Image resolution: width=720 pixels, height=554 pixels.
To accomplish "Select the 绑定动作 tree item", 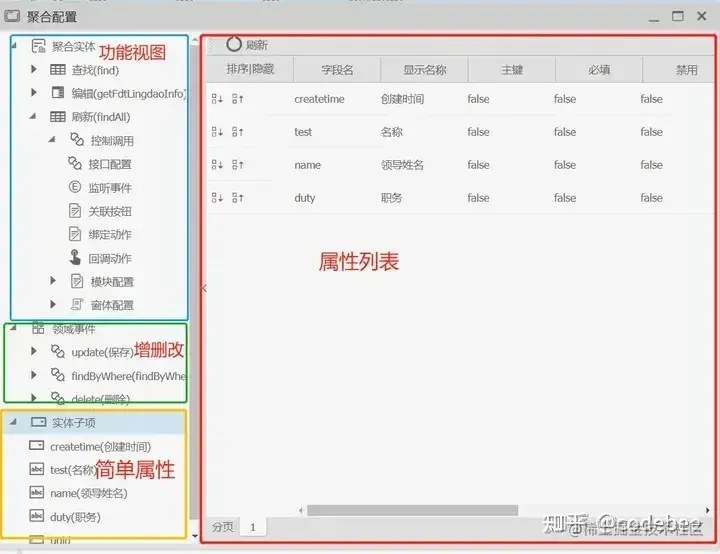I will pos(110,235).
